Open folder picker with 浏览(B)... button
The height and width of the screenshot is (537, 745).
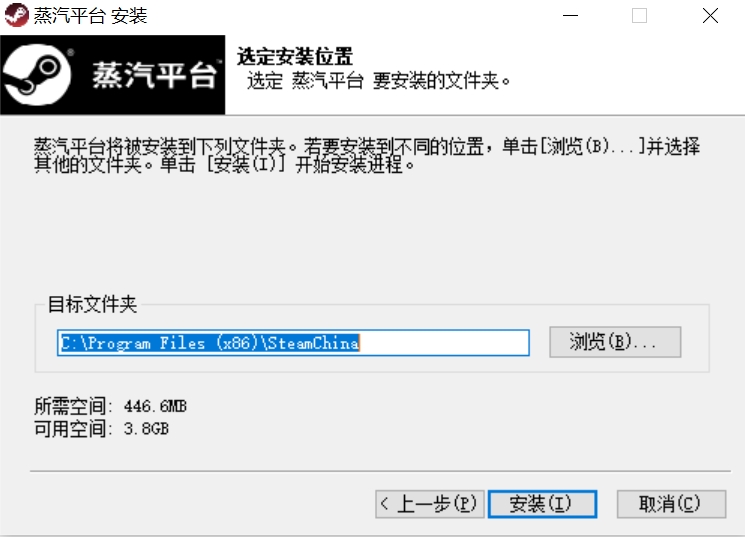pos(615,342)
